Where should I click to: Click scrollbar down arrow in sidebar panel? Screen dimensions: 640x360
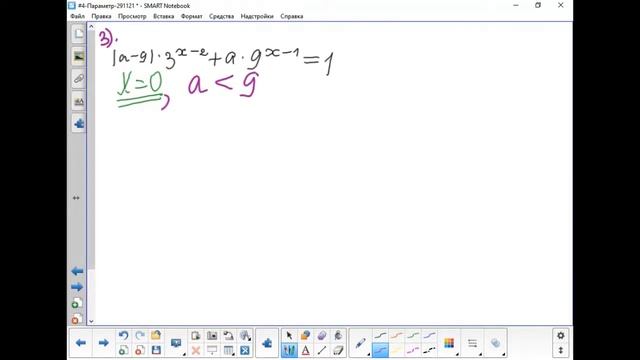91,322
